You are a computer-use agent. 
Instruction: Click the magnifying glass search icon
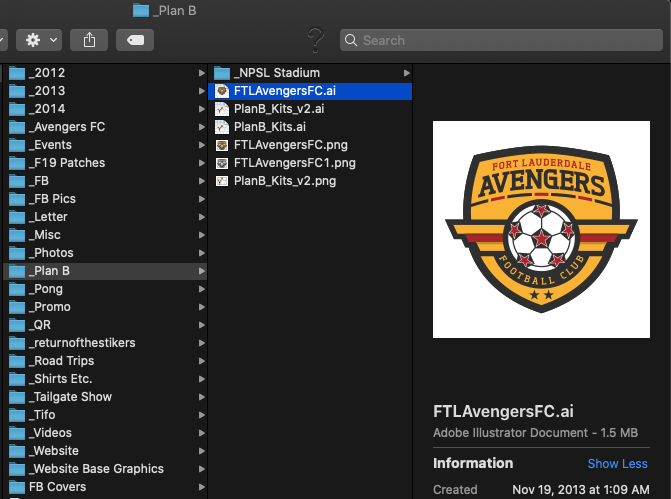[x=350, y=40]
